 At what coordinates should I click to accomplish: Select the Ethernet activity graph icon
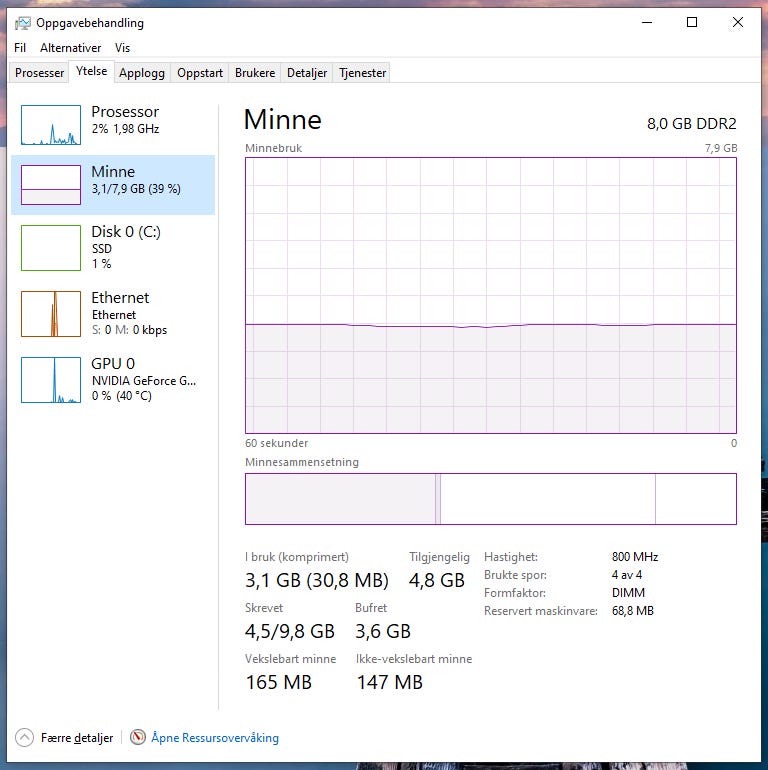pos(51,314)
